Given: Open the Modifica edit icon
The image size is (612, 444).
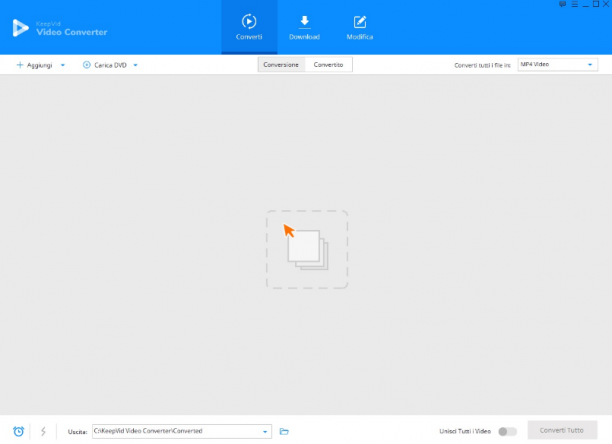Looking at the screenshot, I should pos(359,22).
